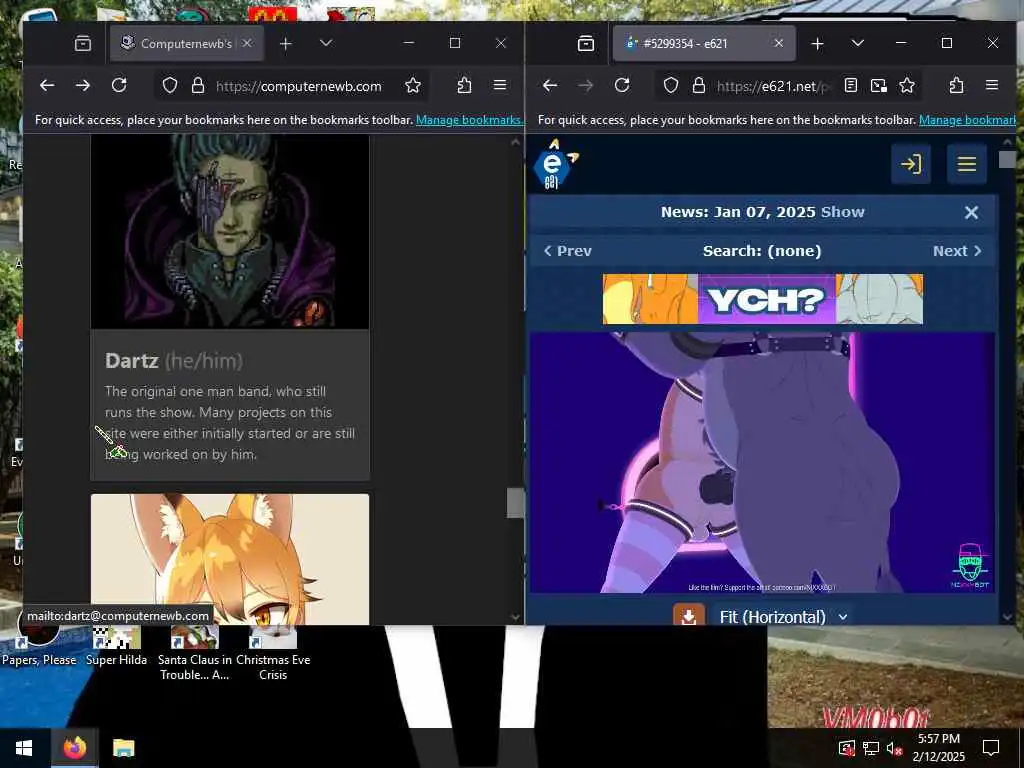Open the notification center icon
The image size is (1024, 768).
(x=991, y=748)
